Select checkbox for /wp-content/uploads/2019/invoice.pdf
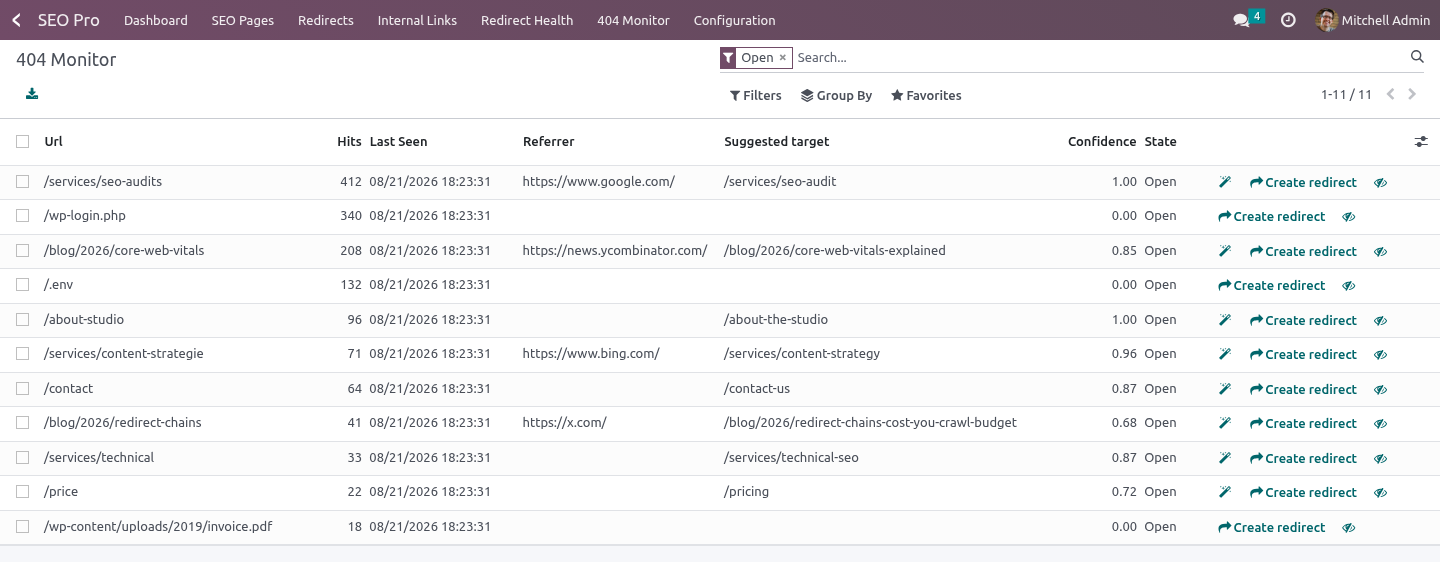The width and height of the screenshot is (1440, 562). pyautogui.click(x=22, y=527)
